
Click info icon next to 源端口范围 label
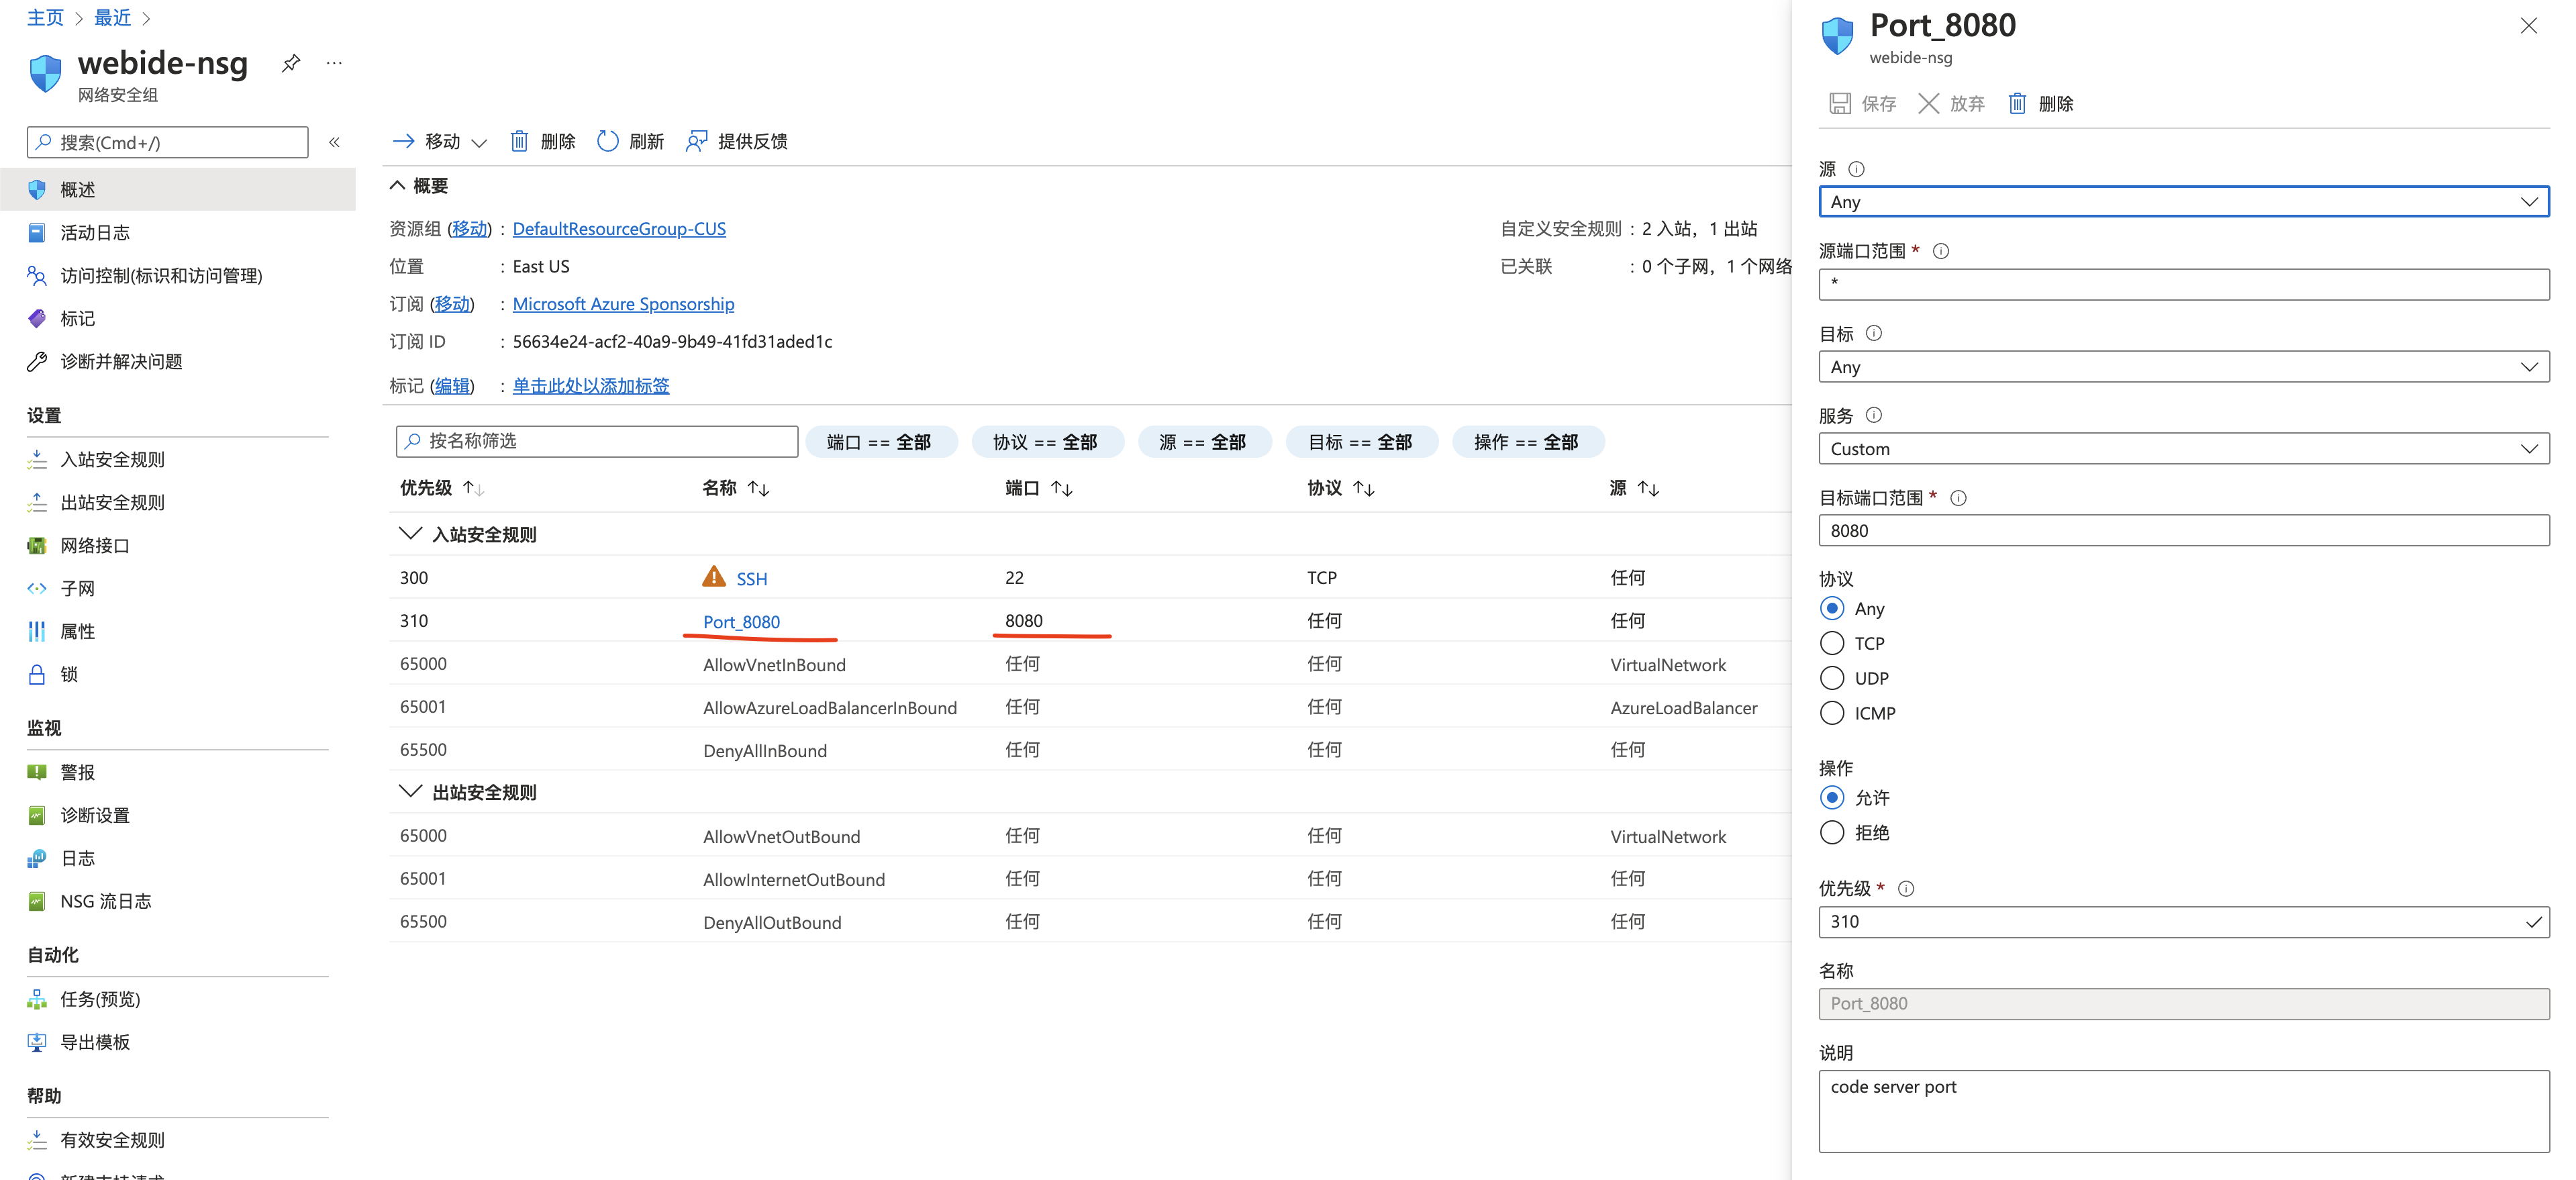1940,251
